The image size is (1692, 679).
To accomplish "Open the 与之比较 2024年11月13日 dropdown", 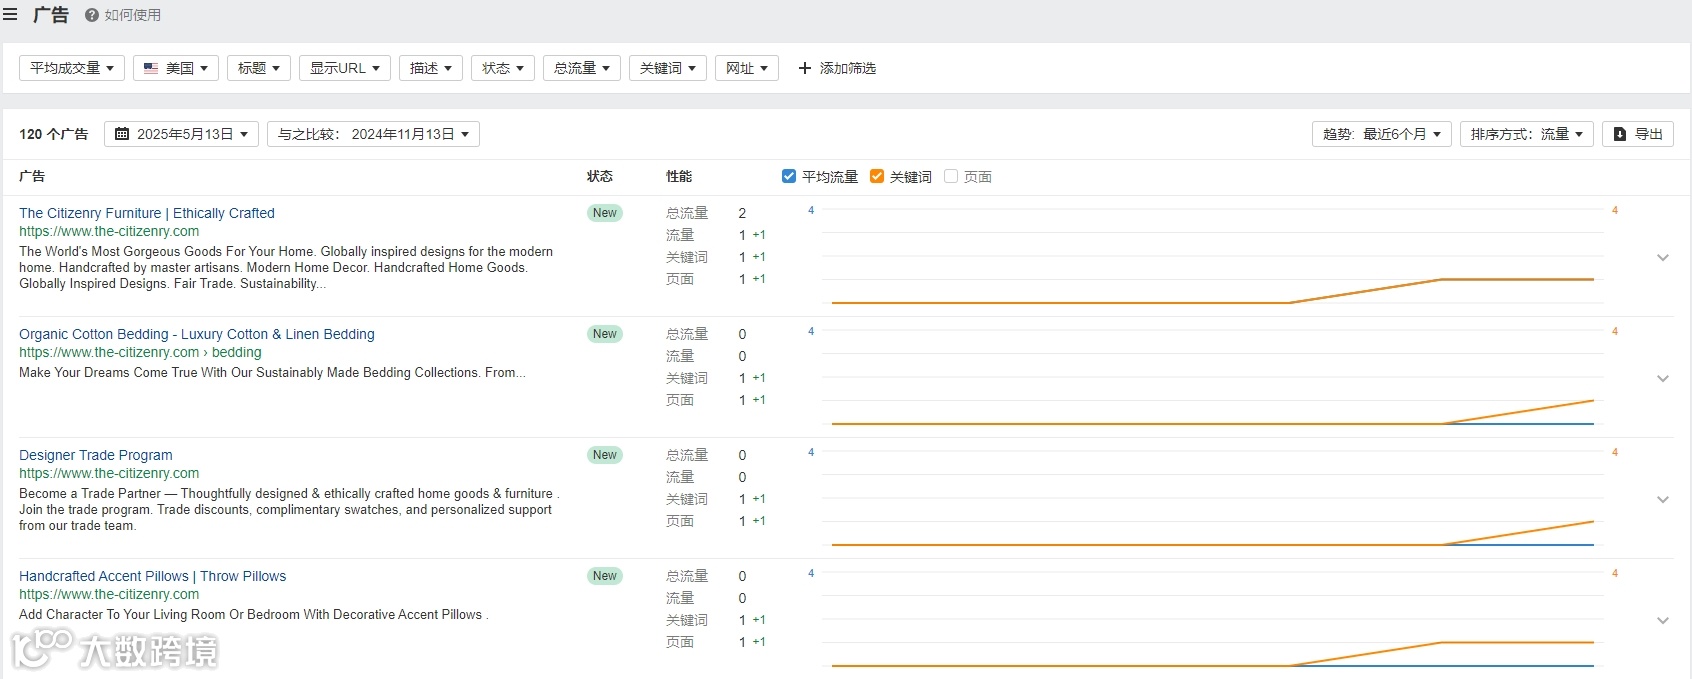I will coord(373,134).
